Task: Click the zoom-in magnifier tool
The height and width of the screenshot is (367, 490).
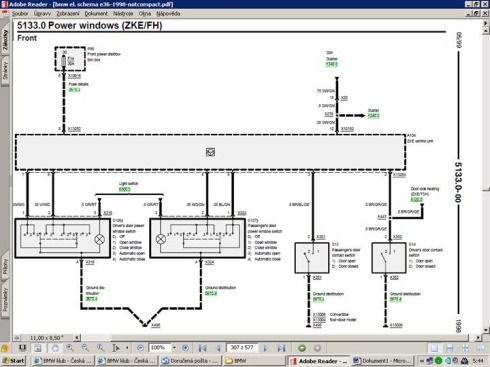Action: tap(70, 348)
